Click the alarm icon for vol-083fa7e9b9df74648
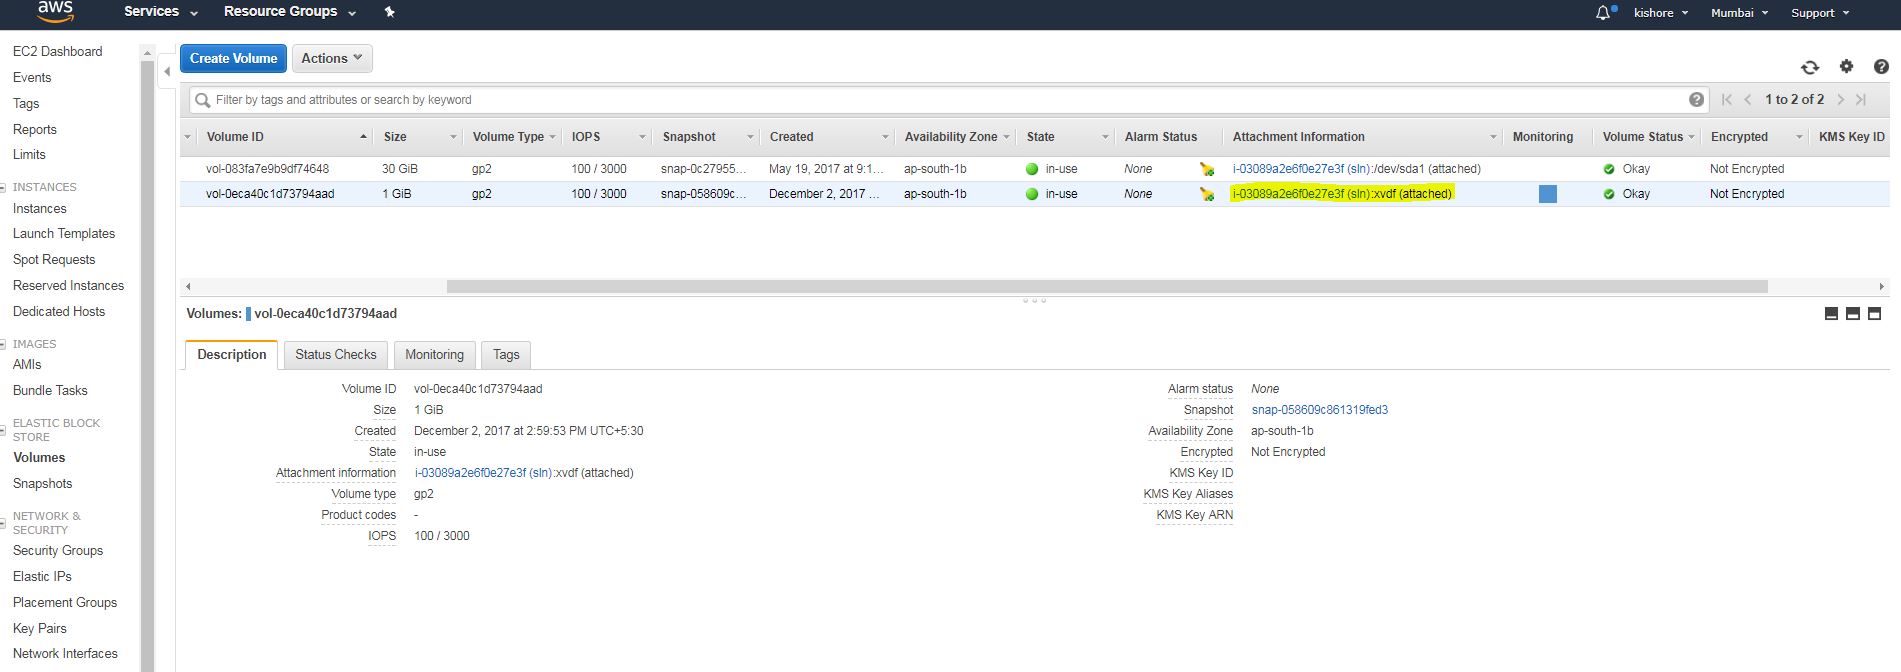The height and width of the screenshot is (672, 1901). (1207, 169)
